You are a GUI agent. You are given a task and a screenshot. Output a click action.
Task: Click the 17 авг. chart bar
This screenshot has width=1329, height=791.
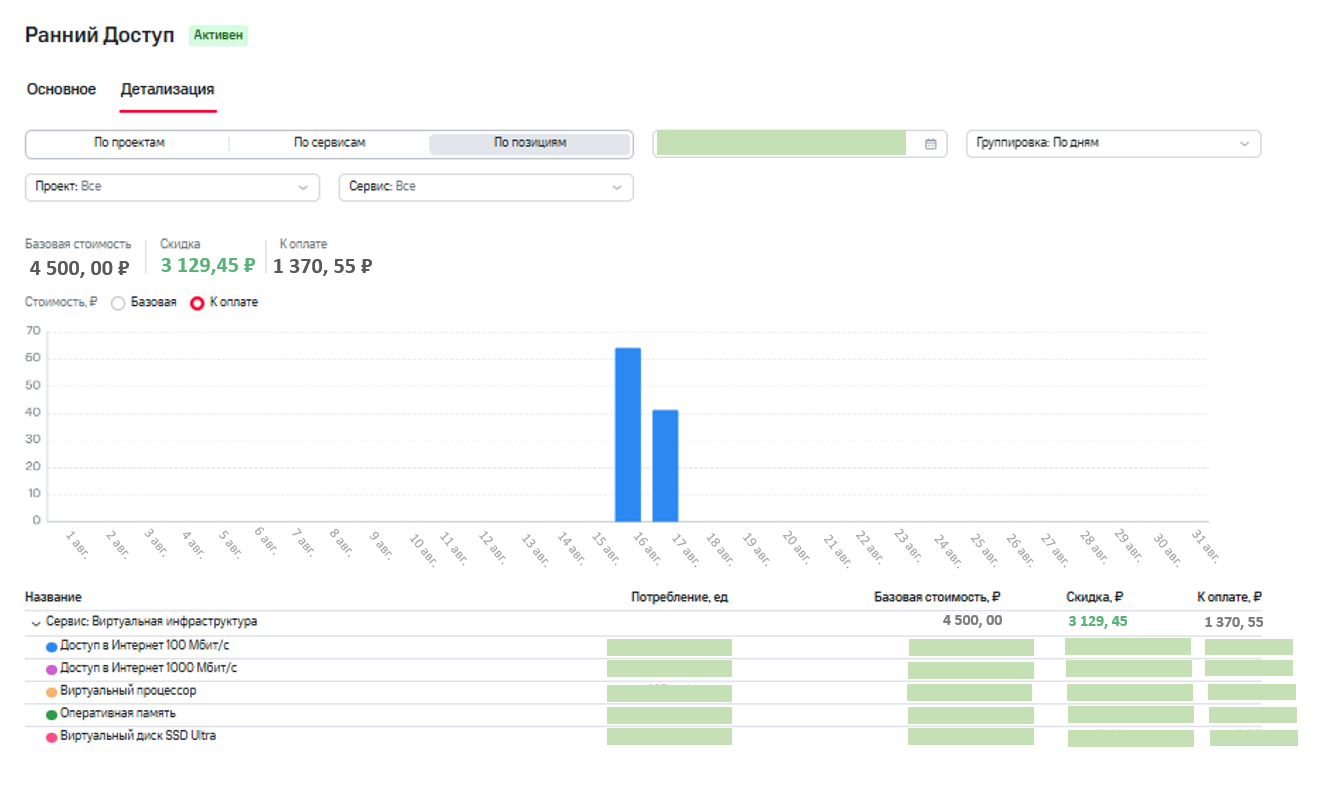[665, 466]
